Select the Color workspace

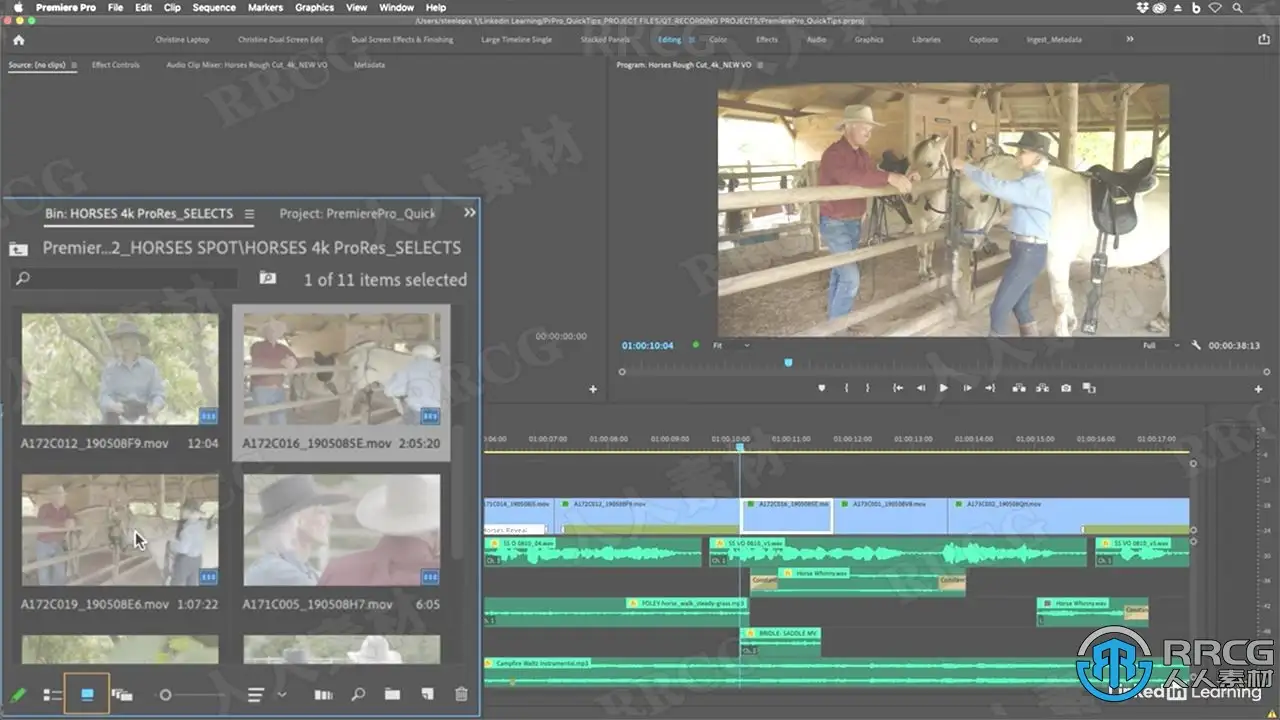coord(718,40)
